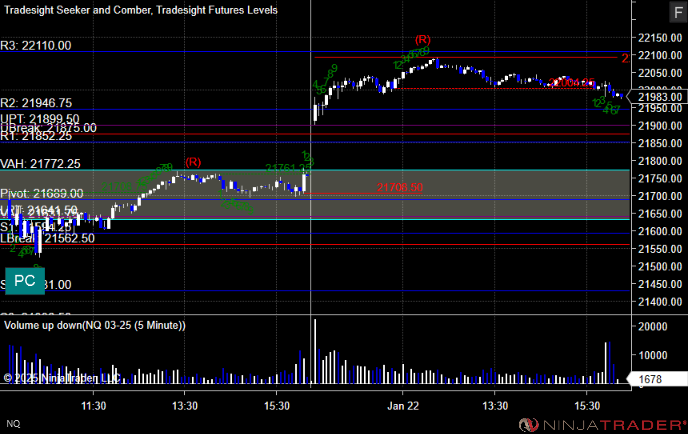Image resolution: width=688 pixels, height=434 pixels.
Task: Click the 13:30 time label after Jan 22
Action: (495, 406)
